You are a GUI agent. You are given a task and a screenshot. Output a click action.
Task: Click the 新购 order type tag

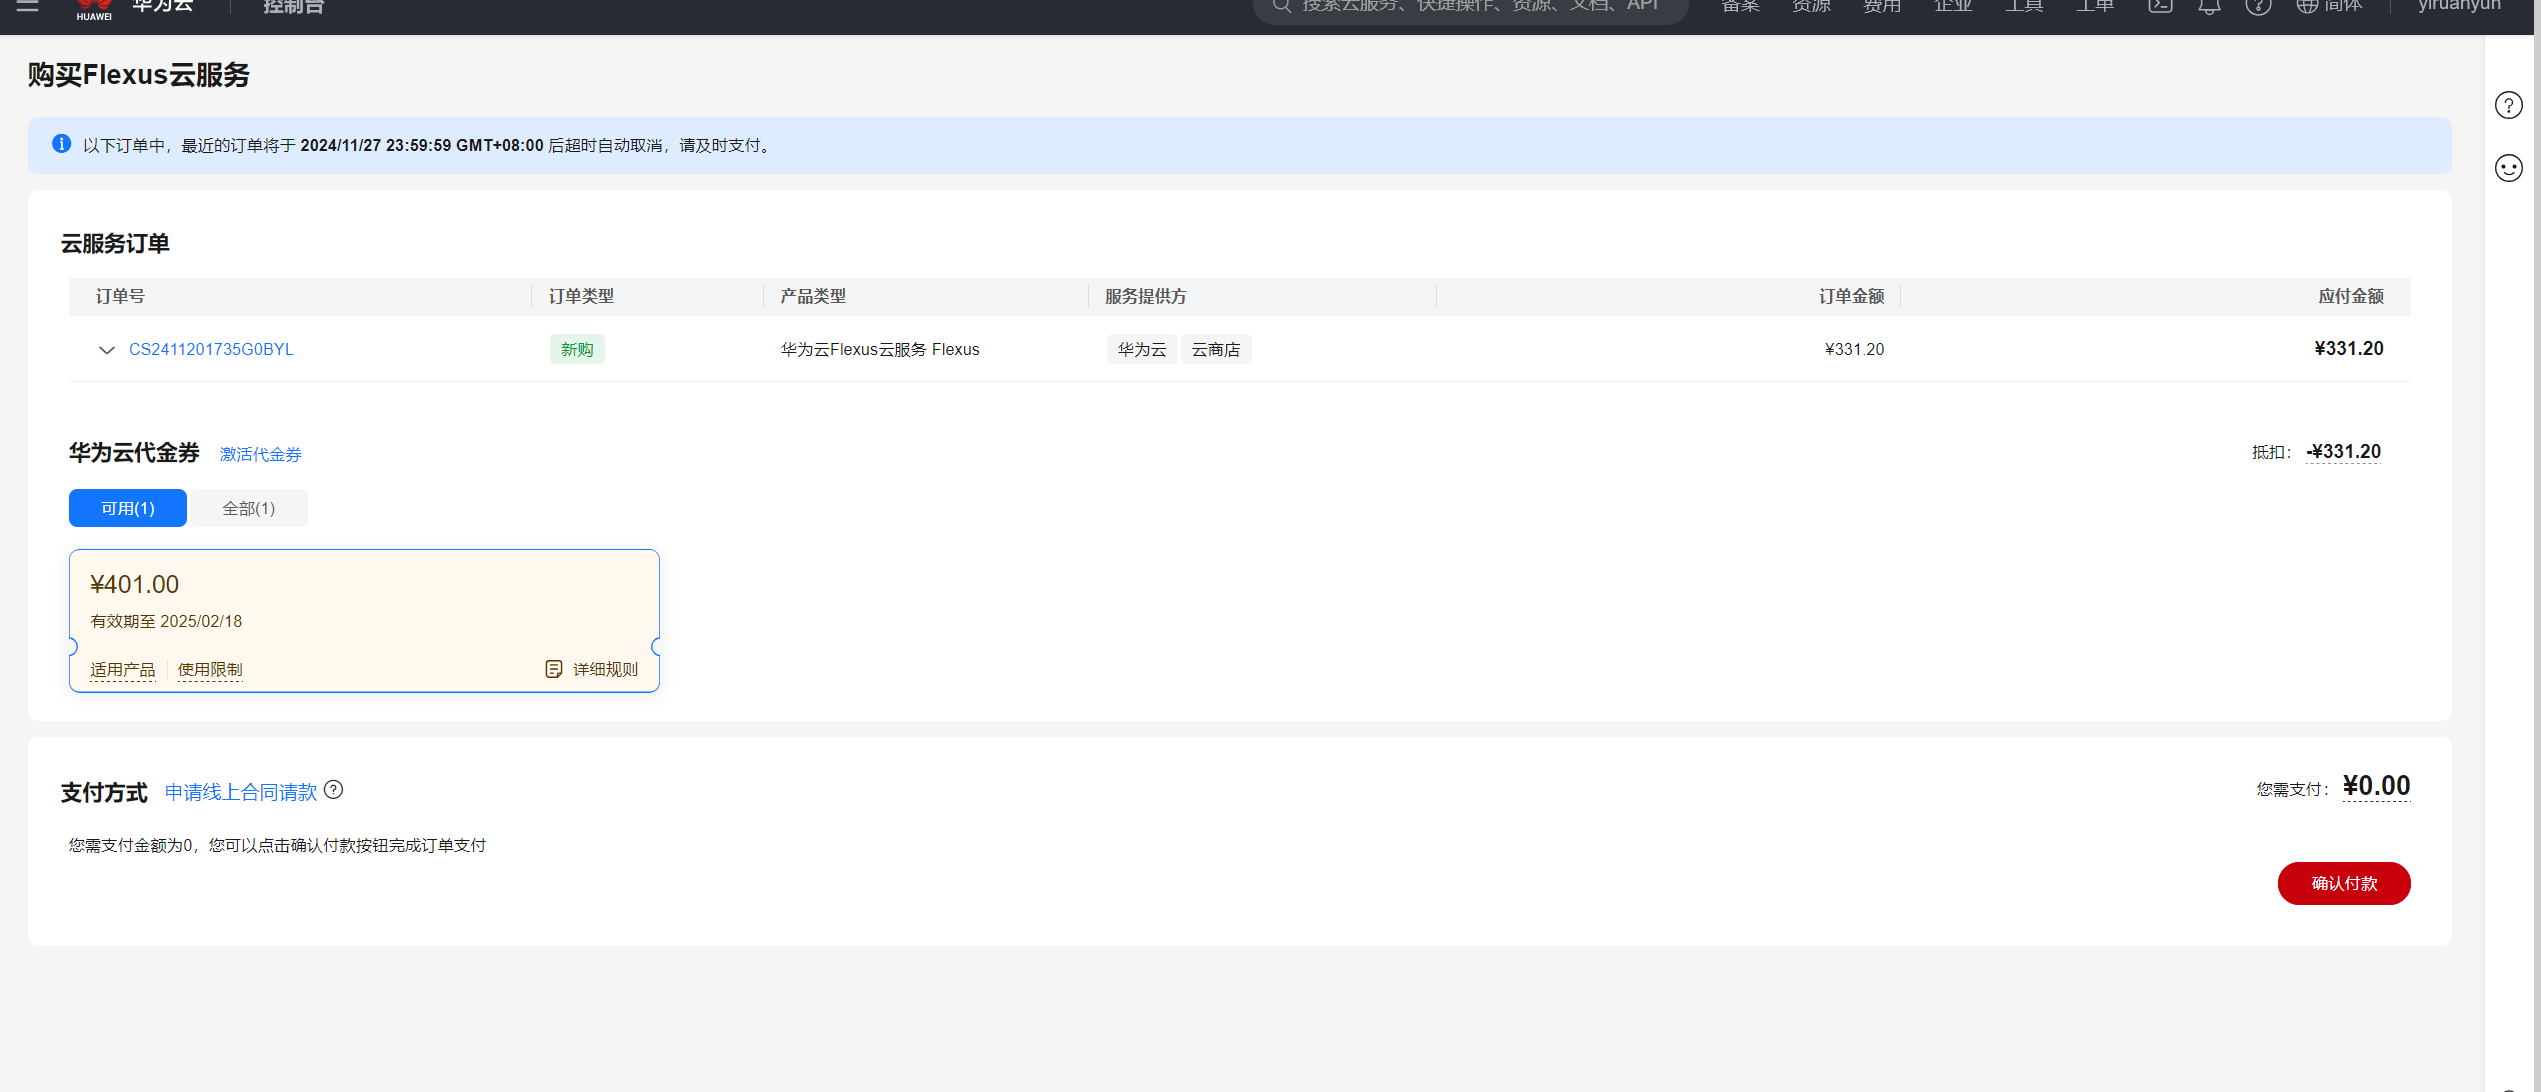[x=577, y=349]
